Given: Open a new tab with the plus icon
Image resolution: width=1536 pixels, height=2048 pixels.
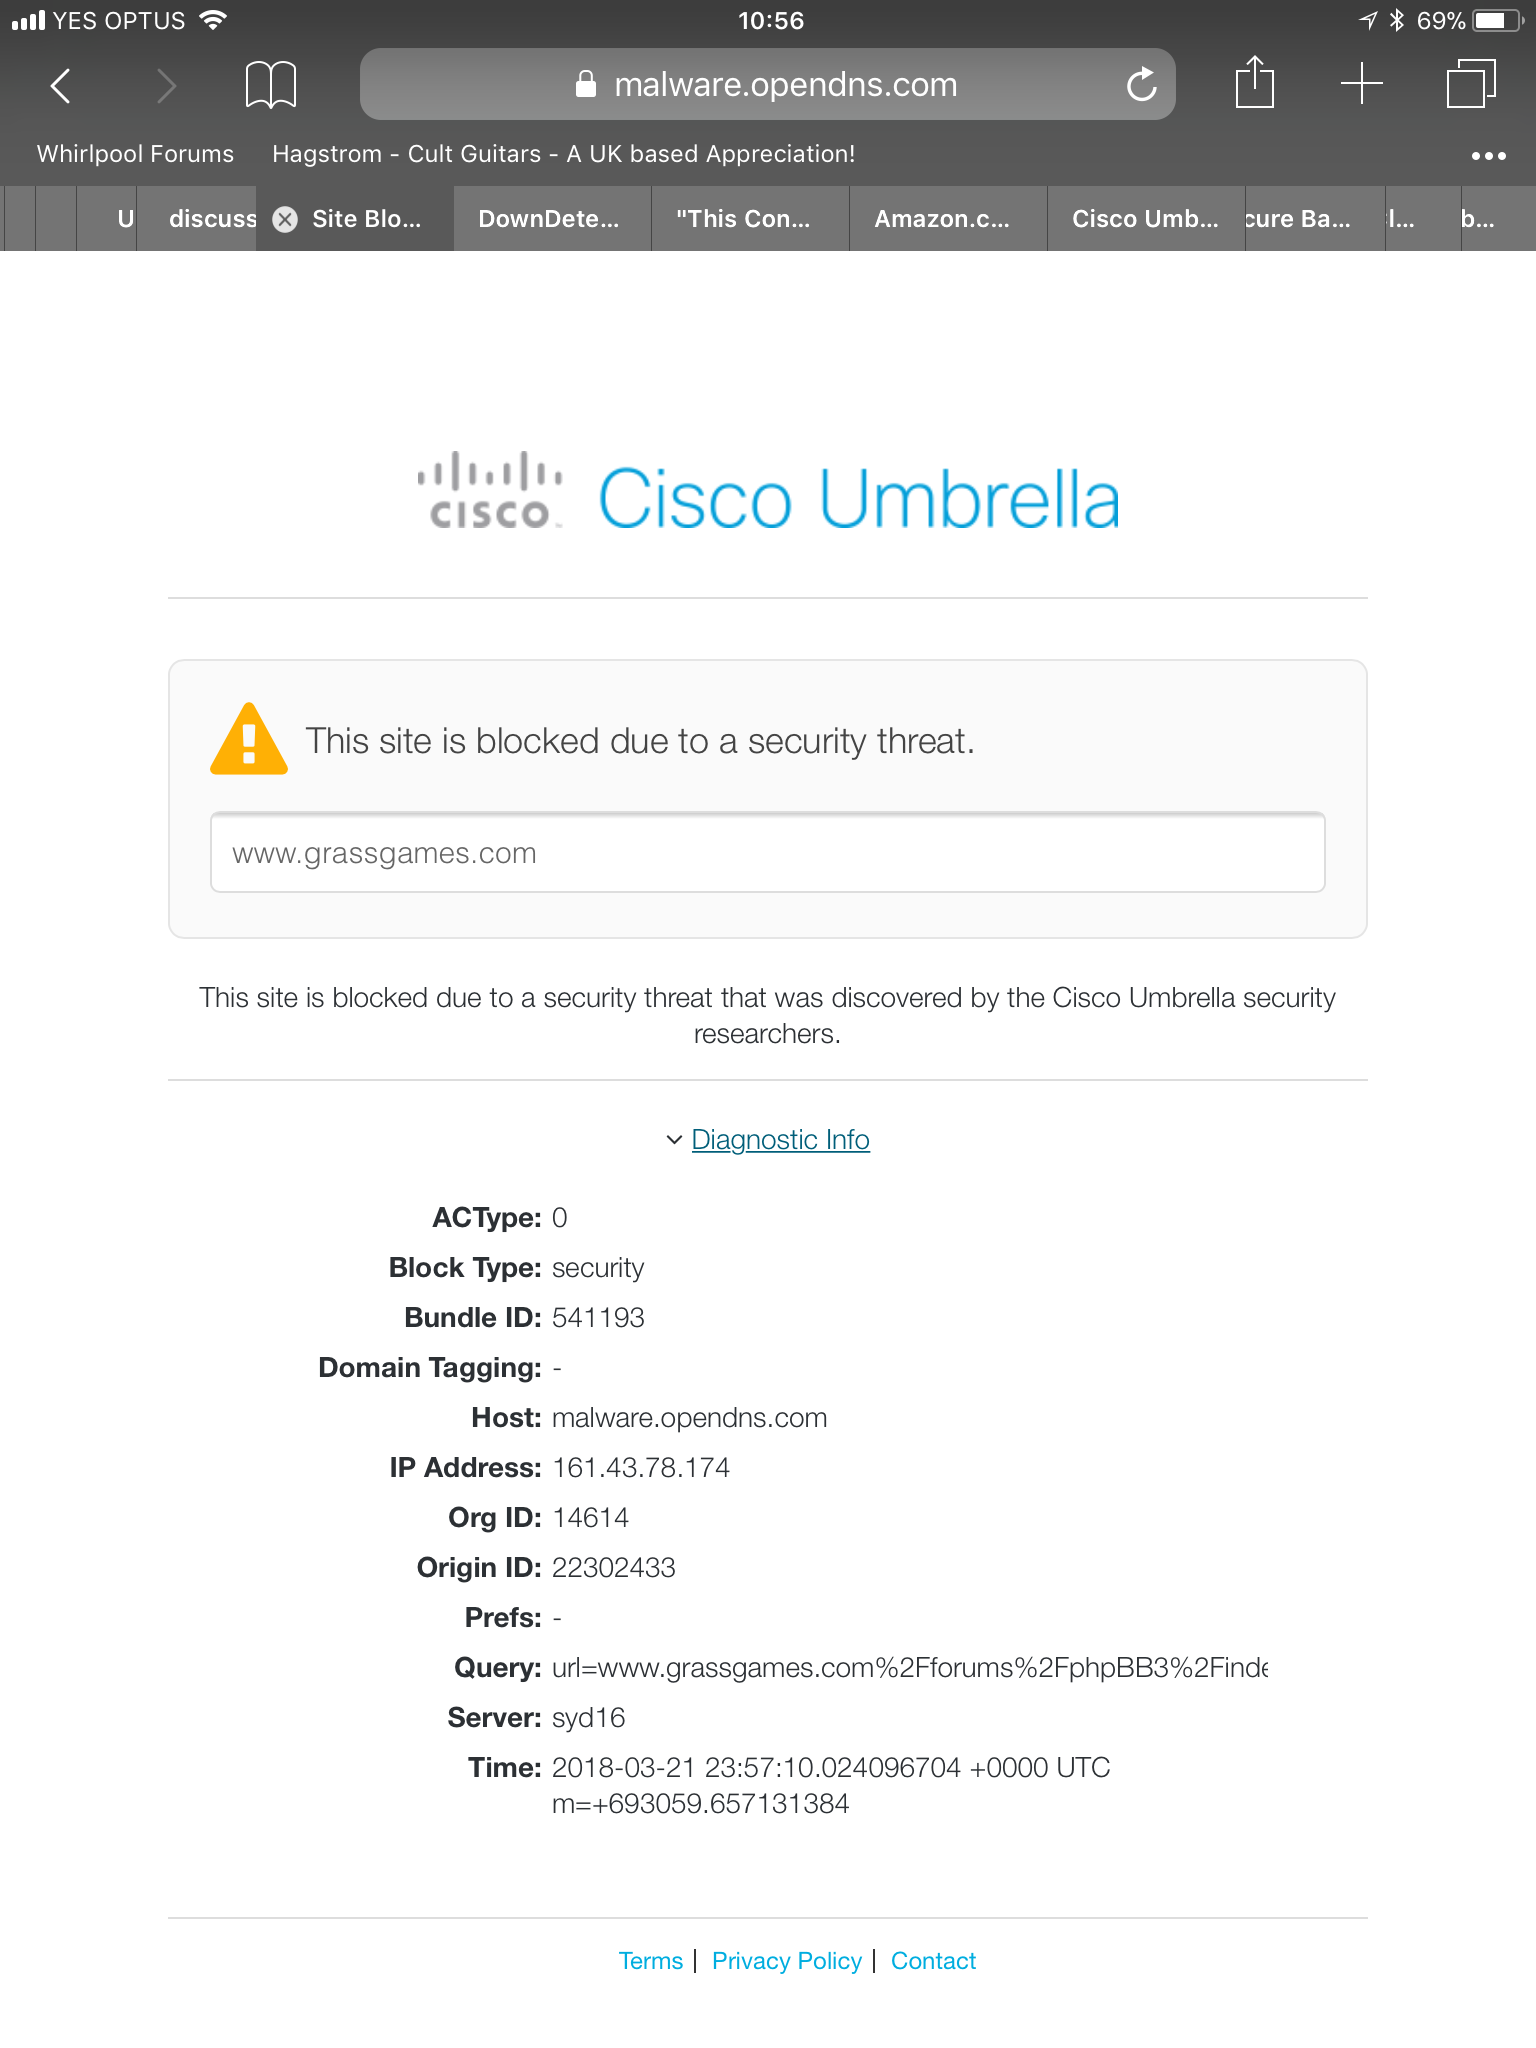Looking at the screenshot, I should [1362, 84].
